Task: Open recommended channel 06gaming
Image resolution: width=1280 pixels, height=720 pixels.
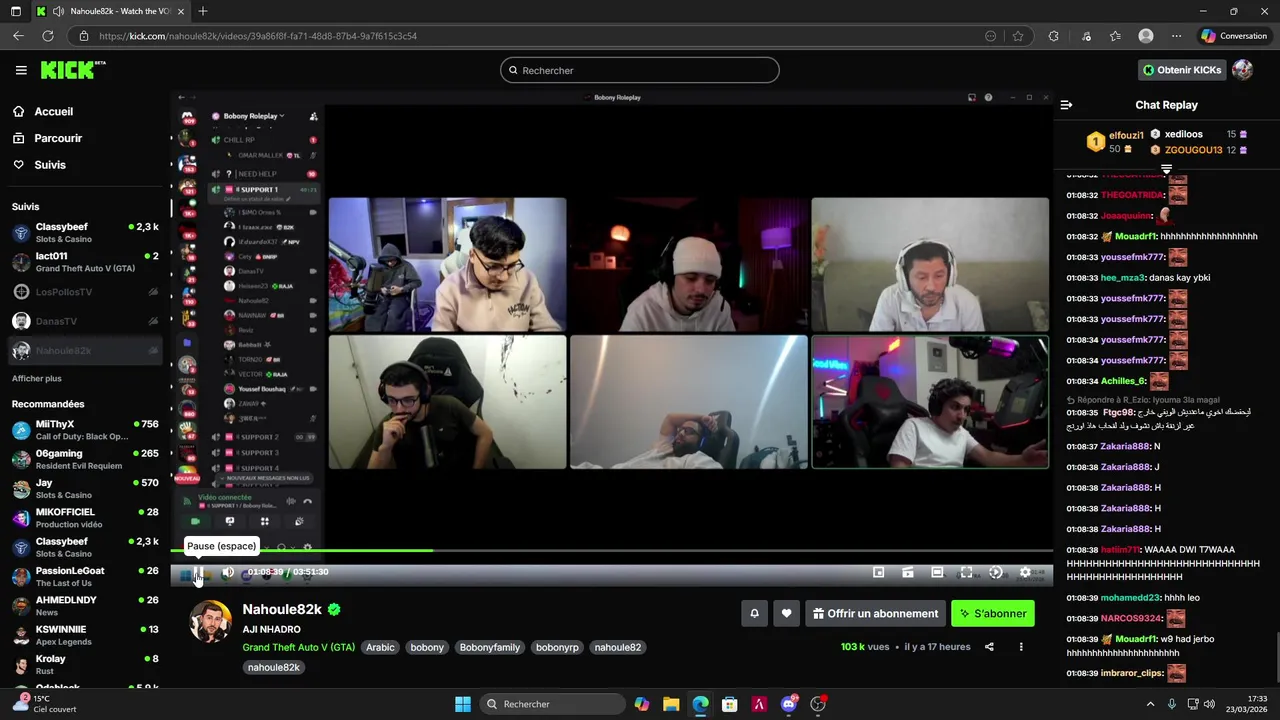Action: pyautogui.click(x=86, y=460)
